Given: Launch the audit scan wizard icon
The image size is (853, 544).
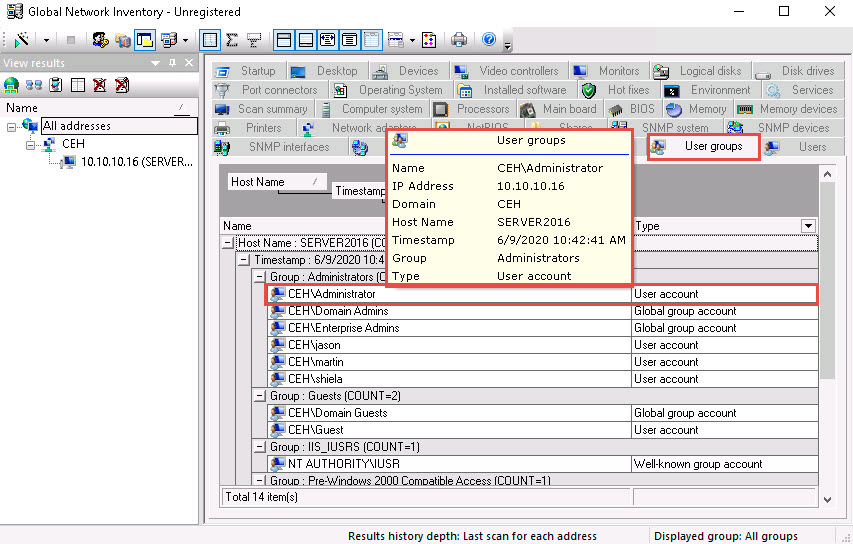Looking at the screenshot, I should pyautogui.click(x=22, y=40).
